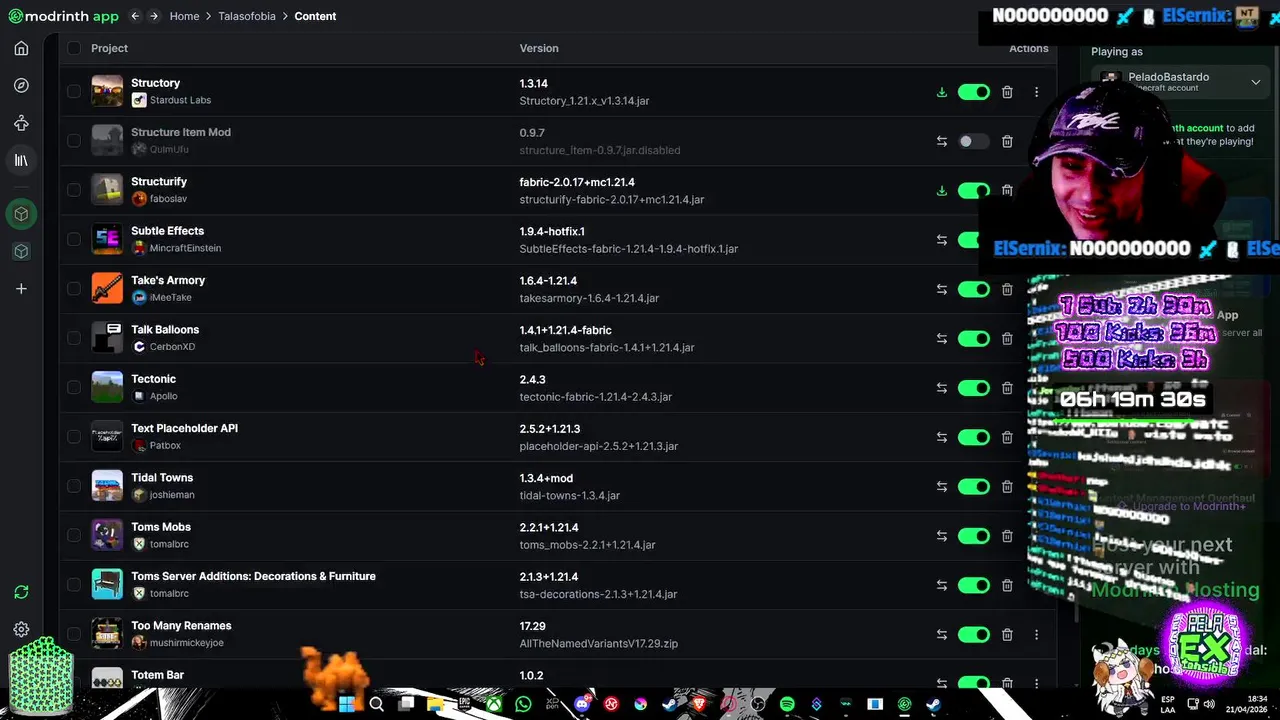Click the placeholder-api-2.5.2+1.21.3.jar filename
Screen dimensions: 1280x720
pyautogui.click(x=599, y=446)
